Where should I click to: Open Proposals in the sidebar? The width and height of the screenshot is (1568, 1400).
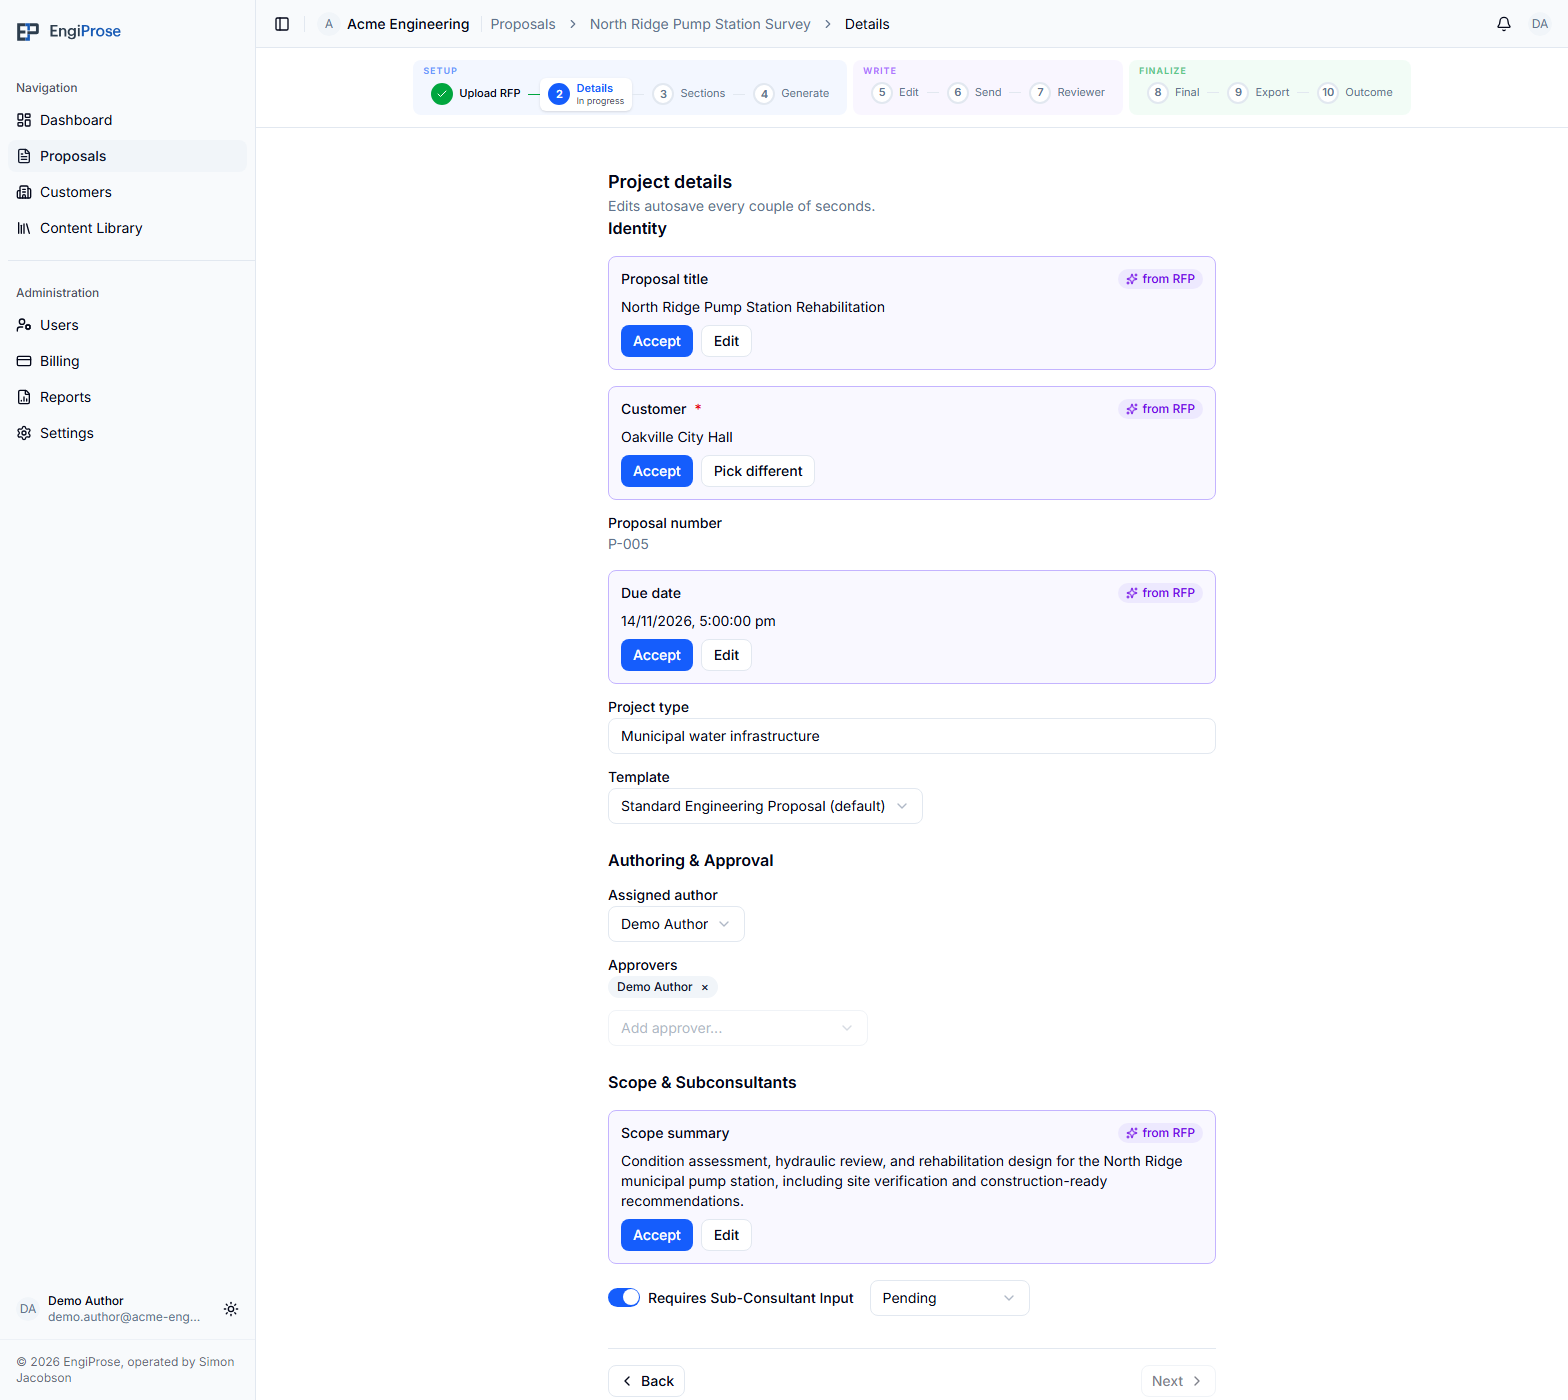tap(127, 156)
